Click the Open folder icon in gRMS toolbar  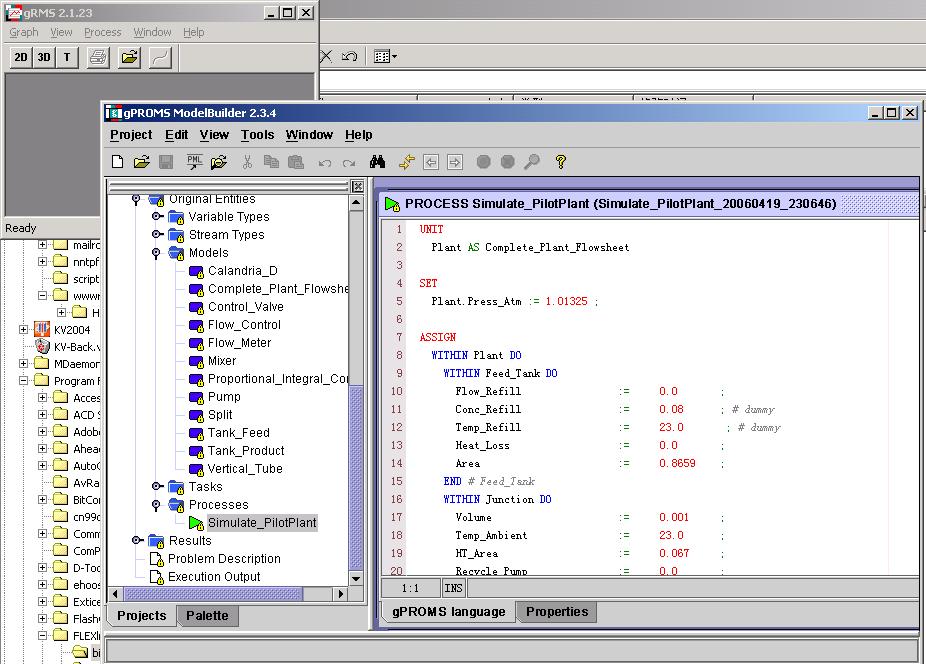(x=129, y=57)
